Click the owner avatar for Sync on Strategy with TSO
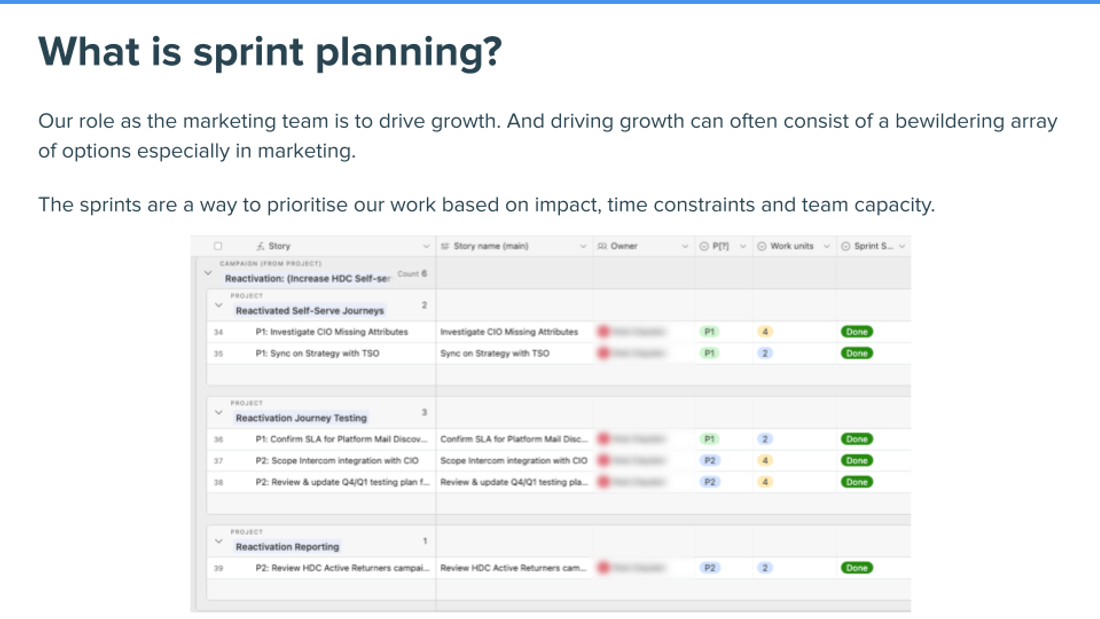 605,353
